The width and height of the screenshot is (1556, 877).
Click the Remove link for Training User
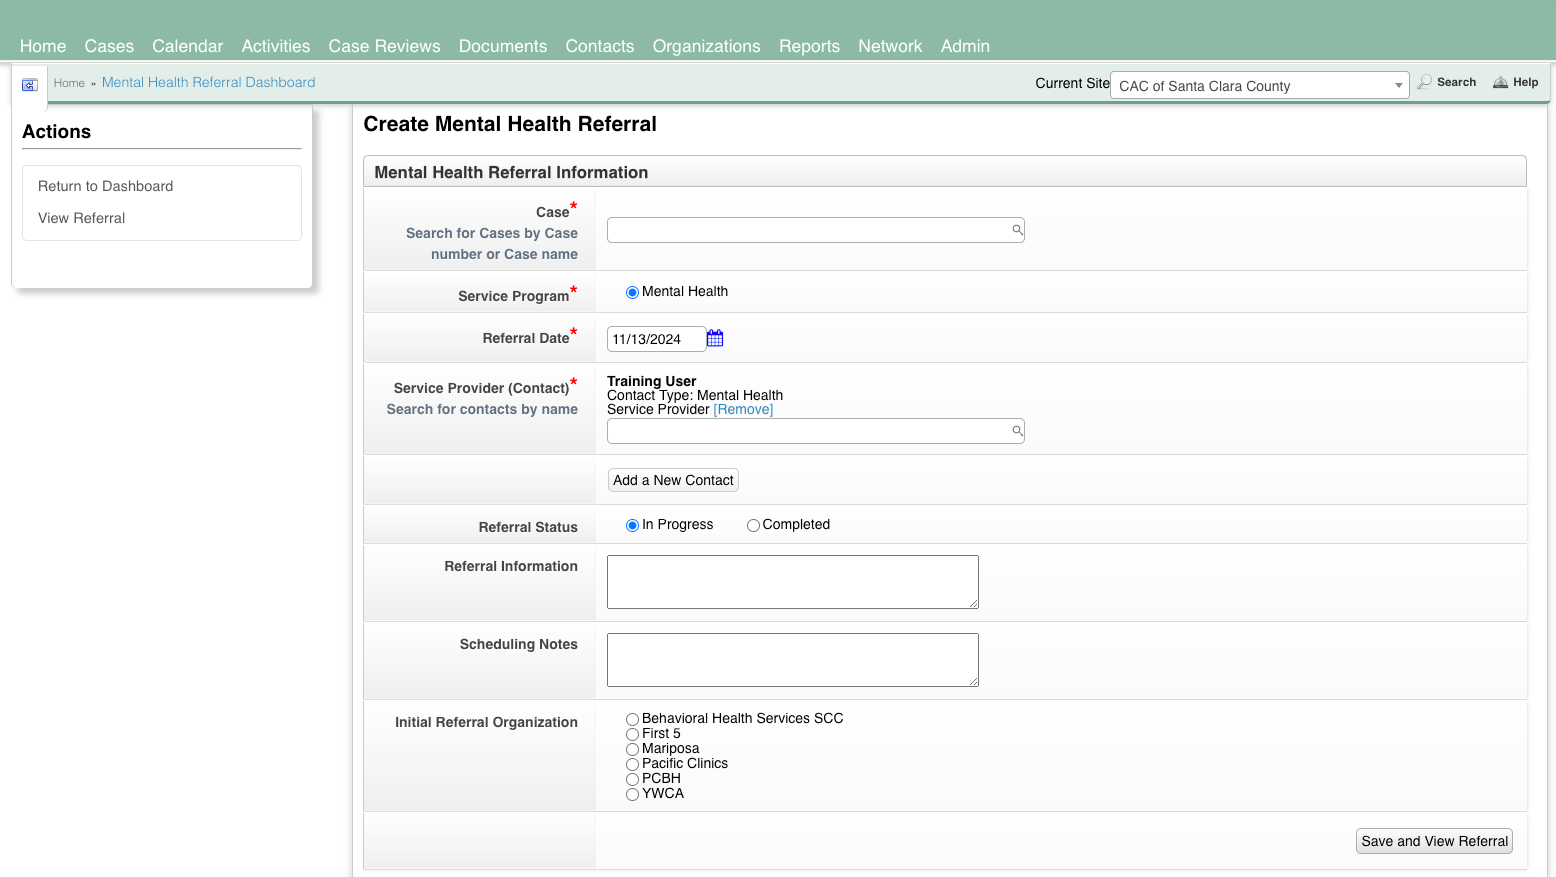(x=743, y=409)
